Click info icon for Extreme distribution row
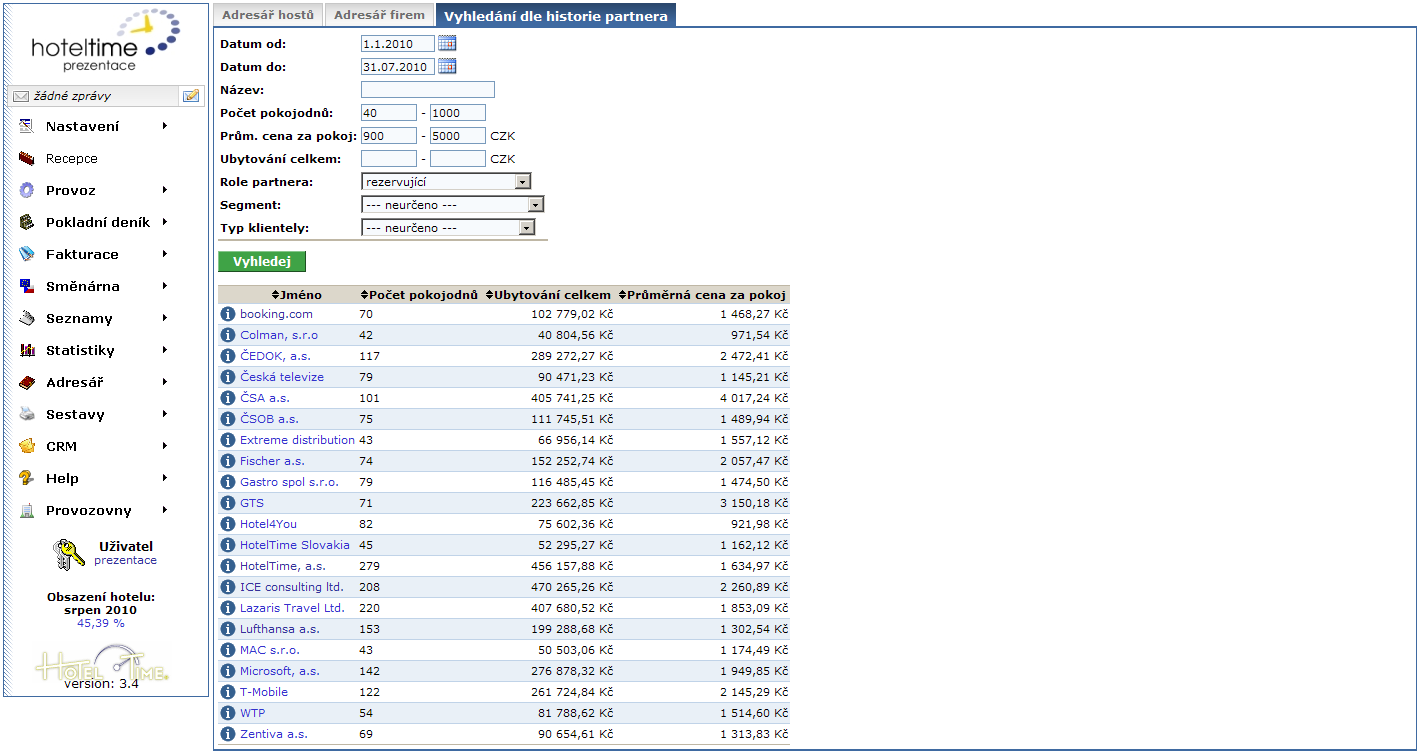This screenshot has width=1418, height=754. tap(228, 440)
